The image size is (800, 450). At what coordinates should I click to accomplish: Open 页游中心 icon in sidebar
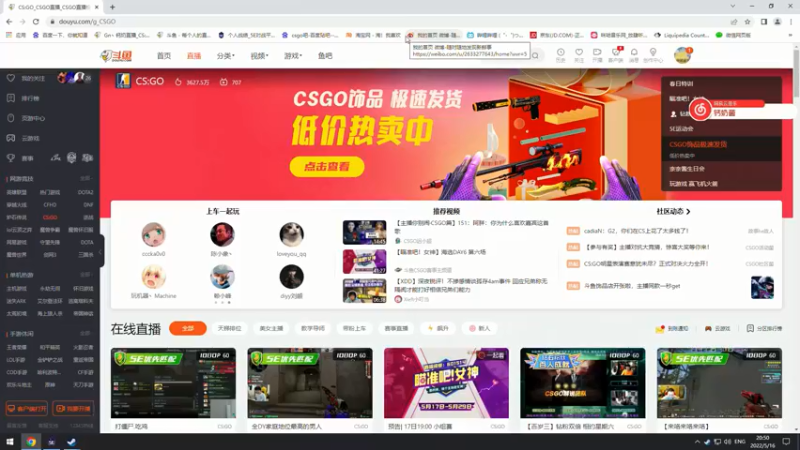[11, 118]
